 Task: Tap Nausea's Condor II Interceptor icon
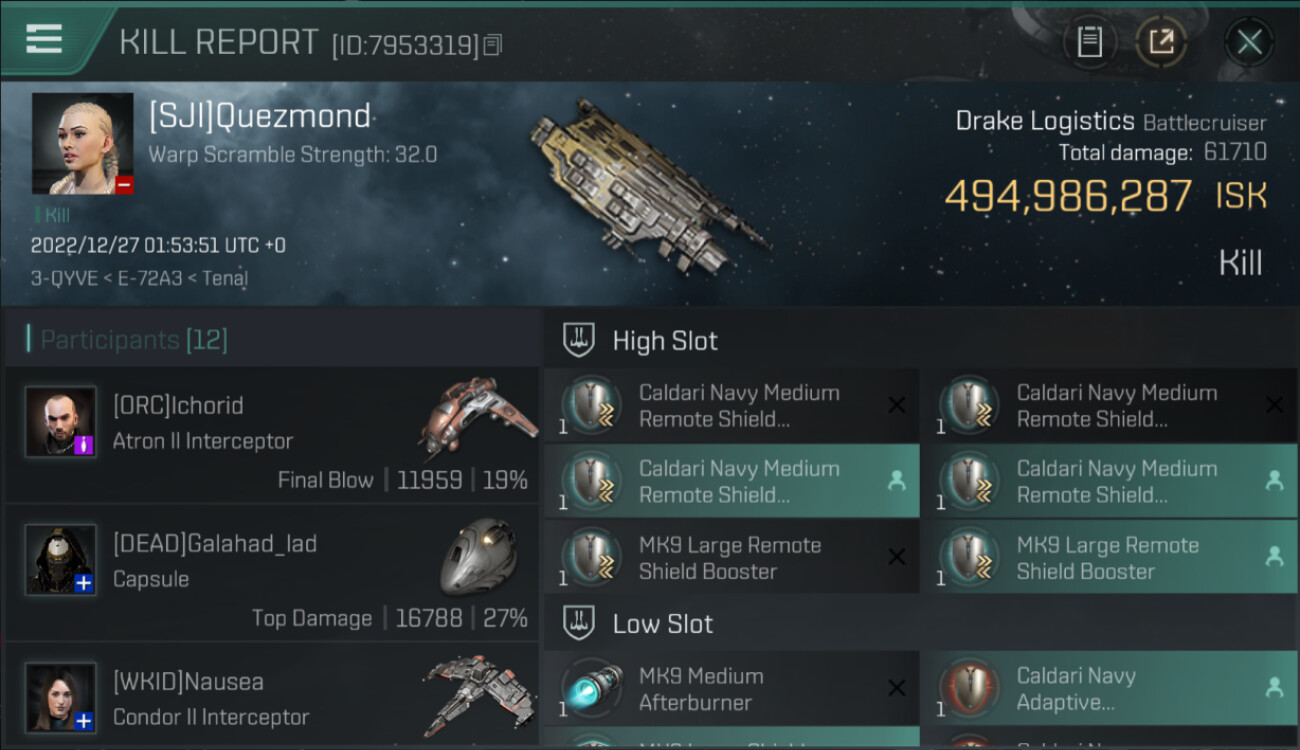[476, 695]
